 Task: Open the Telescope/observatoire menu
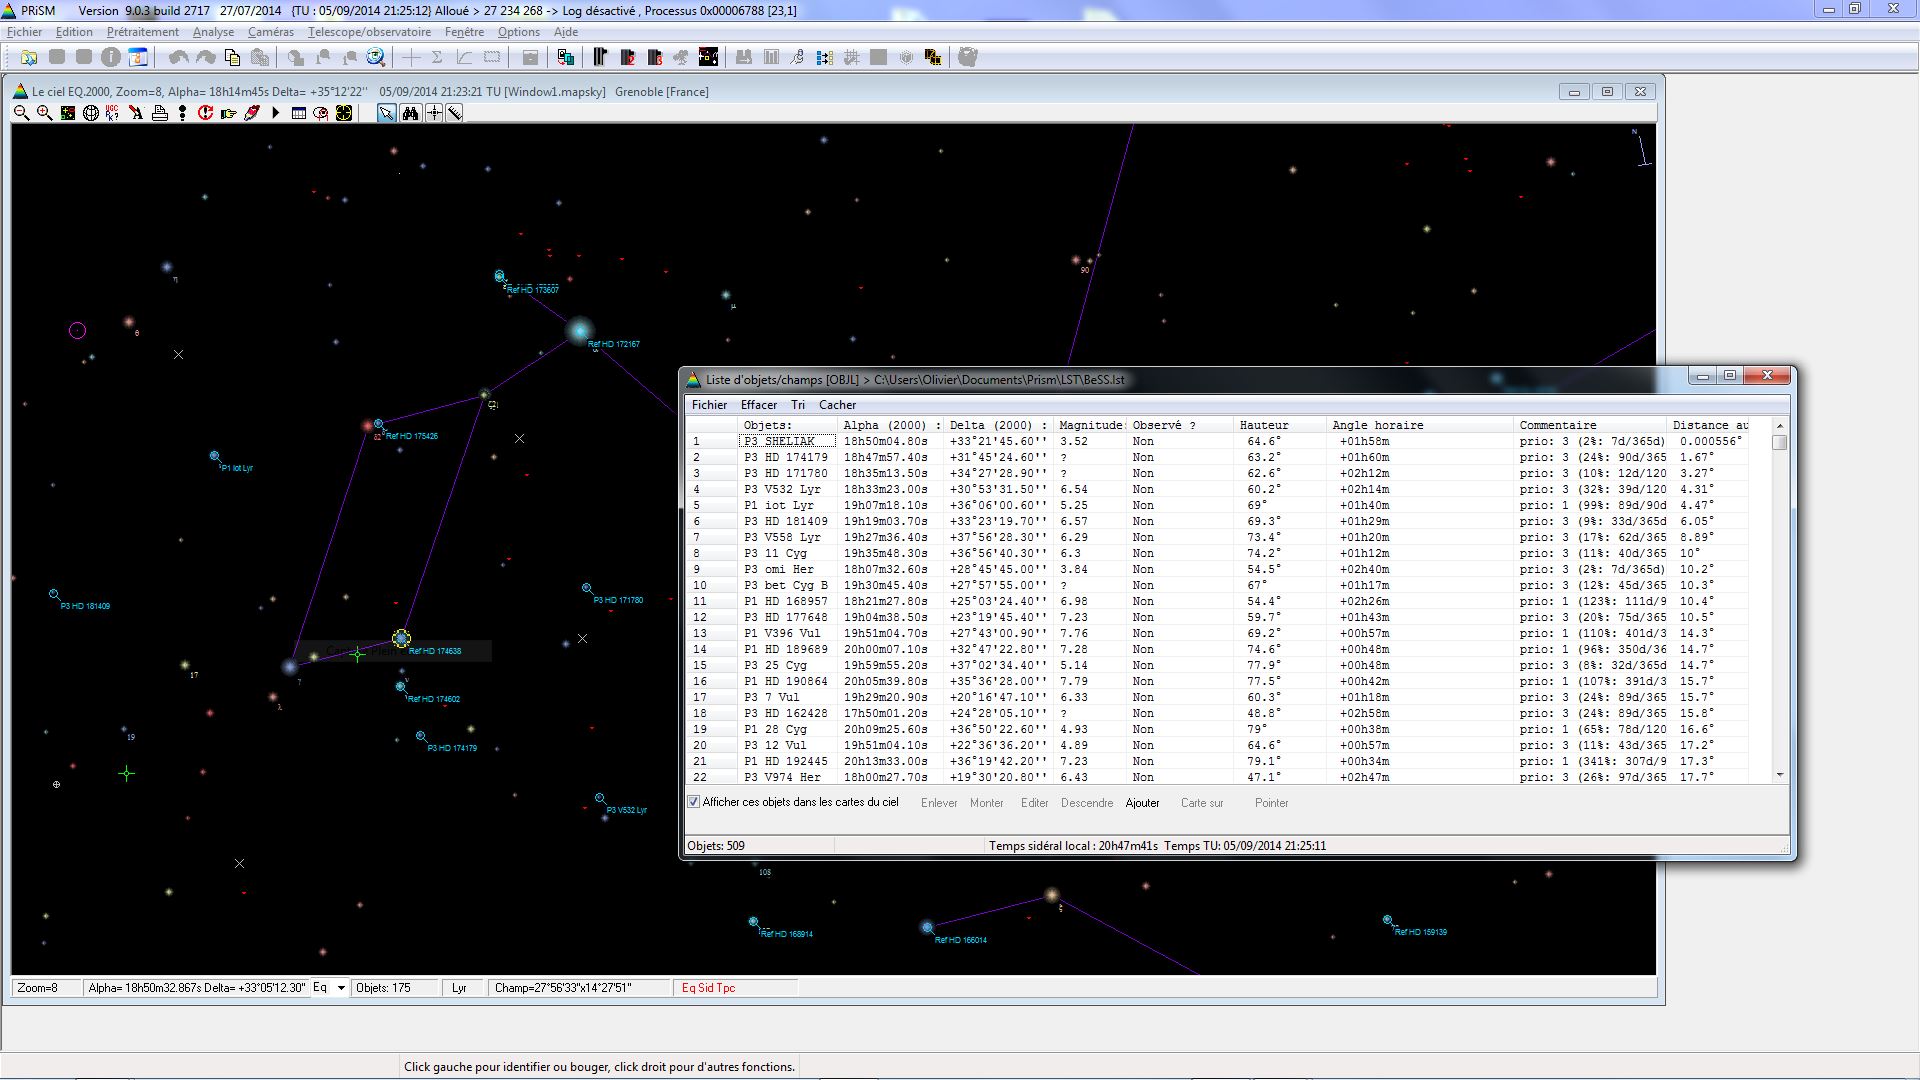point(369,32)
